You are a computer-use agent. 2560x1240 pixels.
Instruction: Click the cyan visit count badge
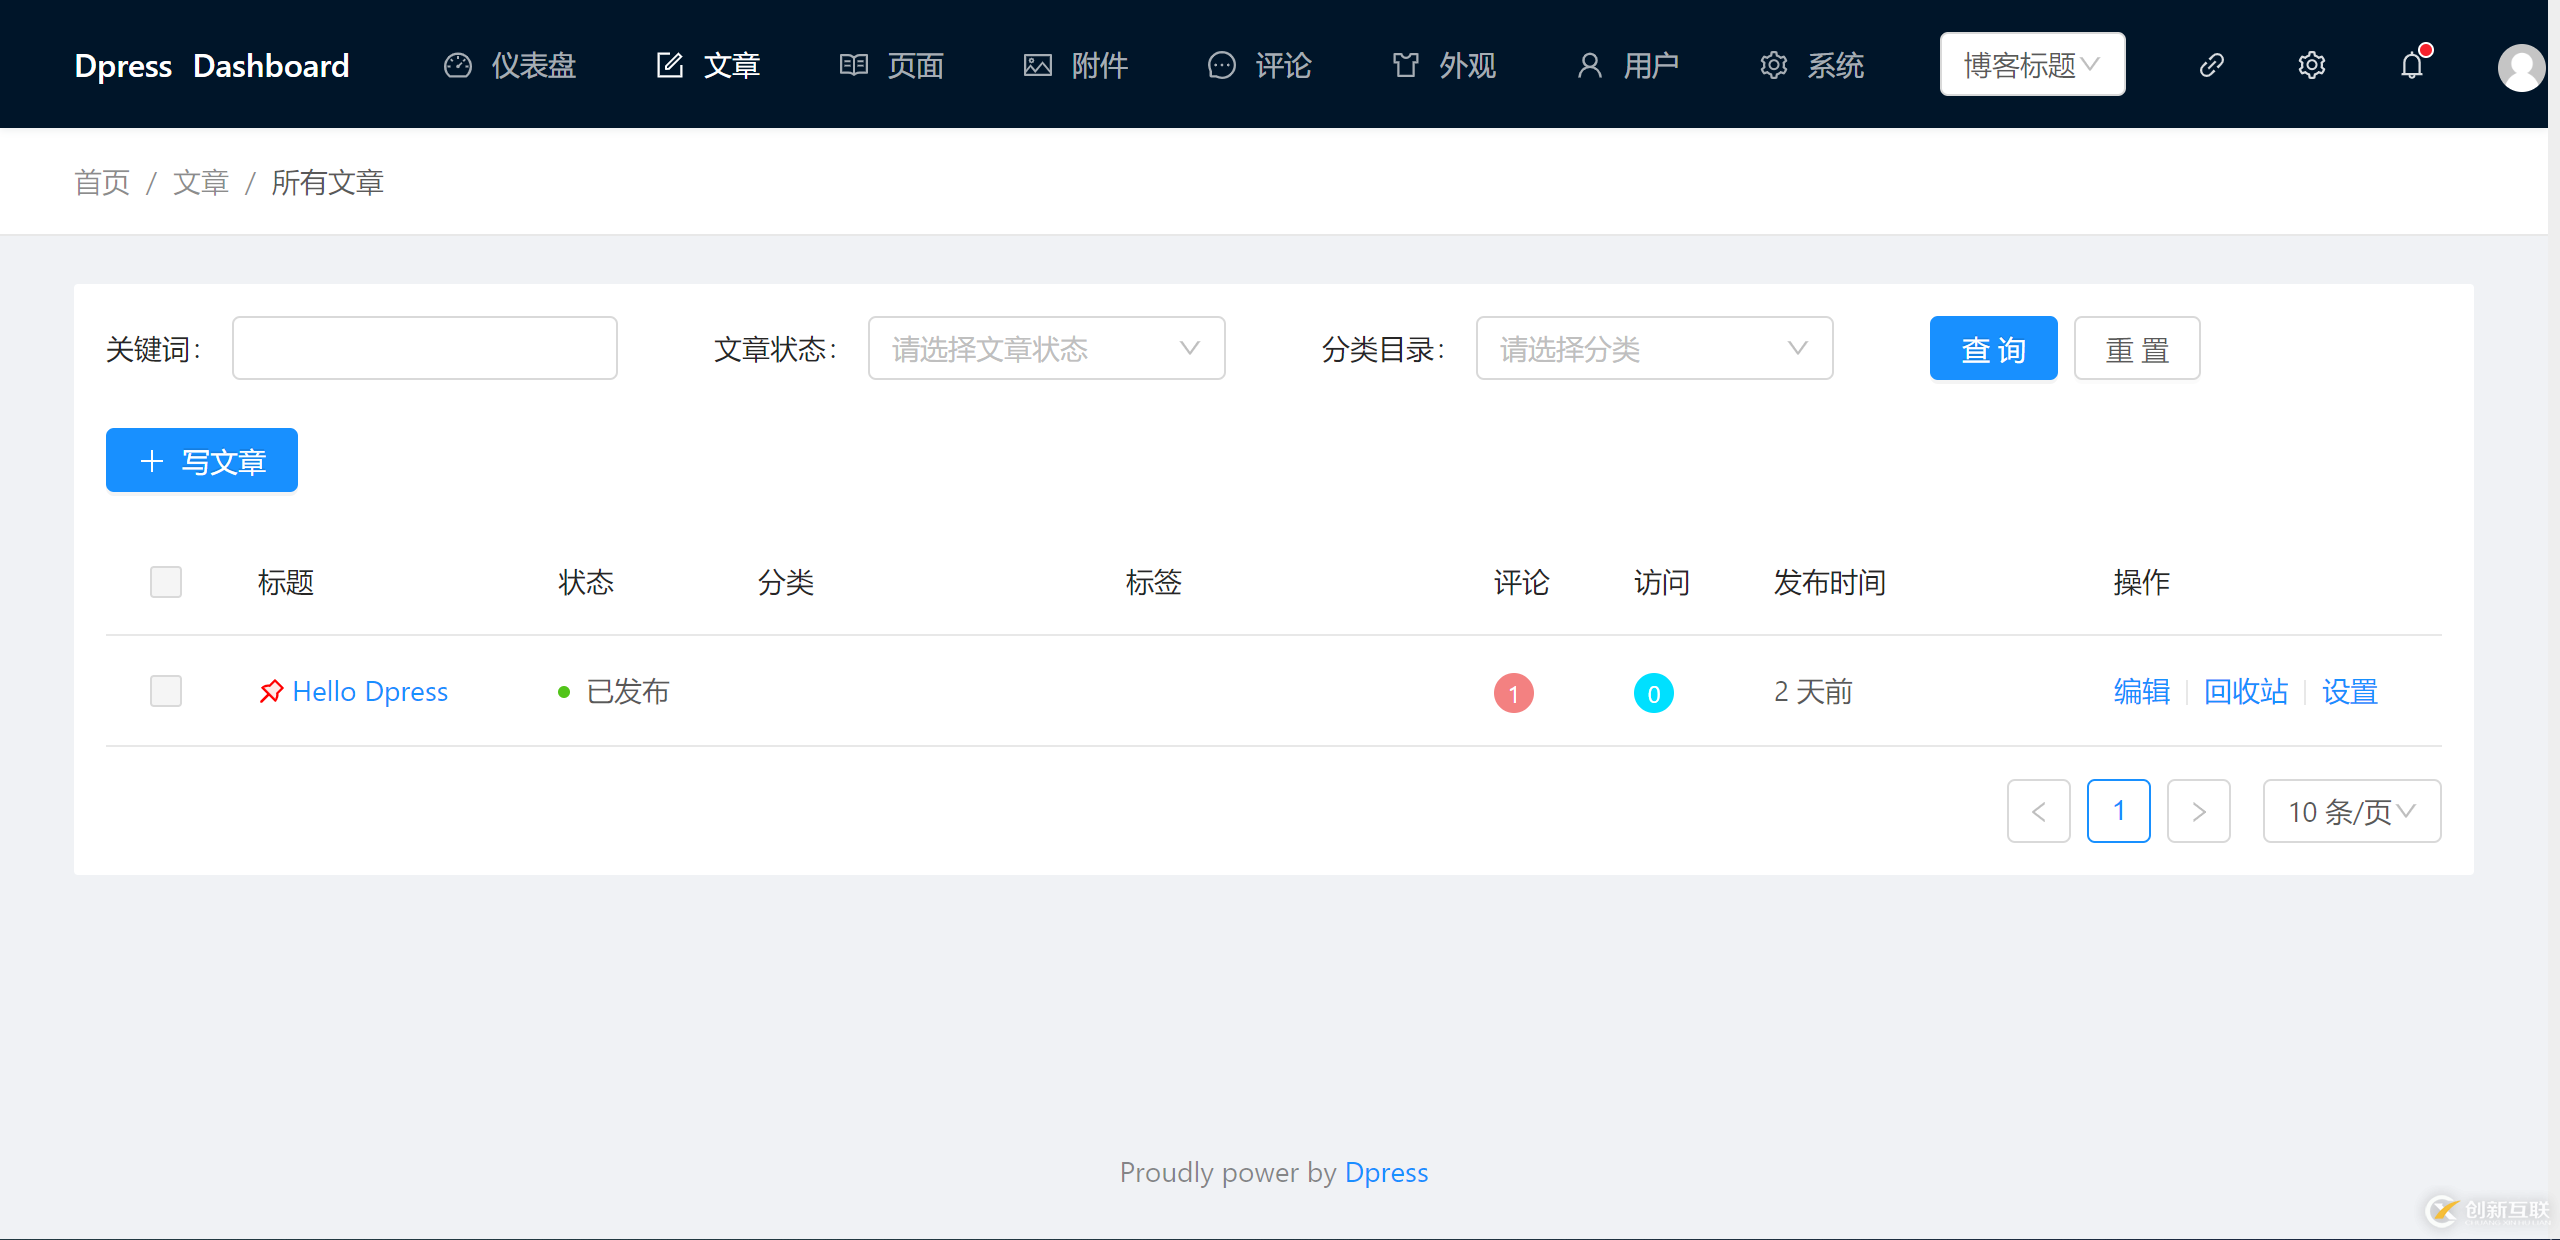(1653, 693)
